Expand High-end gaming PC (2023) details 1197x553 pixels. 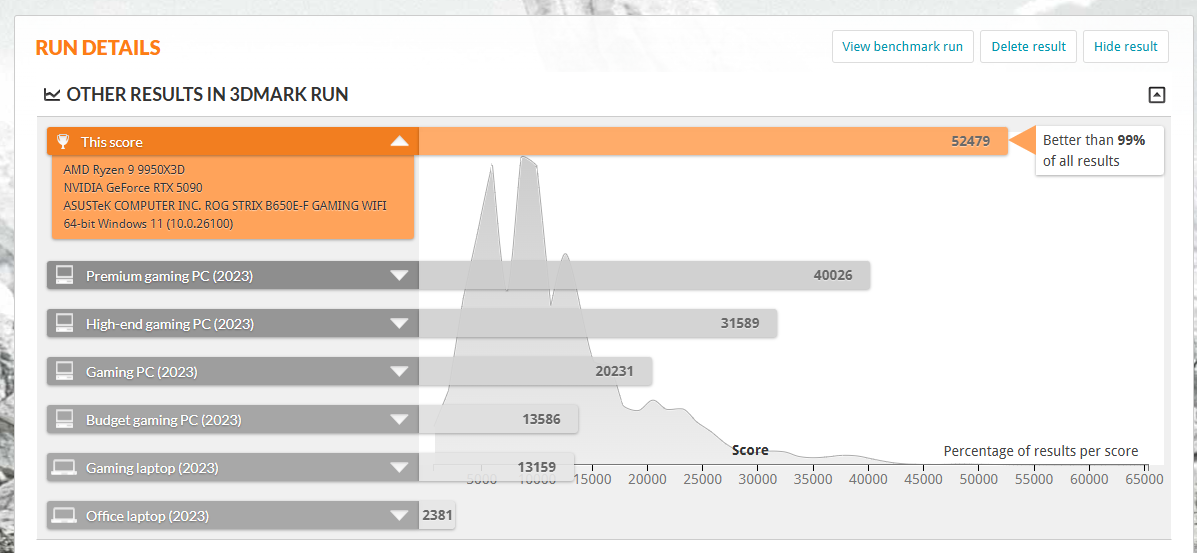tap(399, 323)
